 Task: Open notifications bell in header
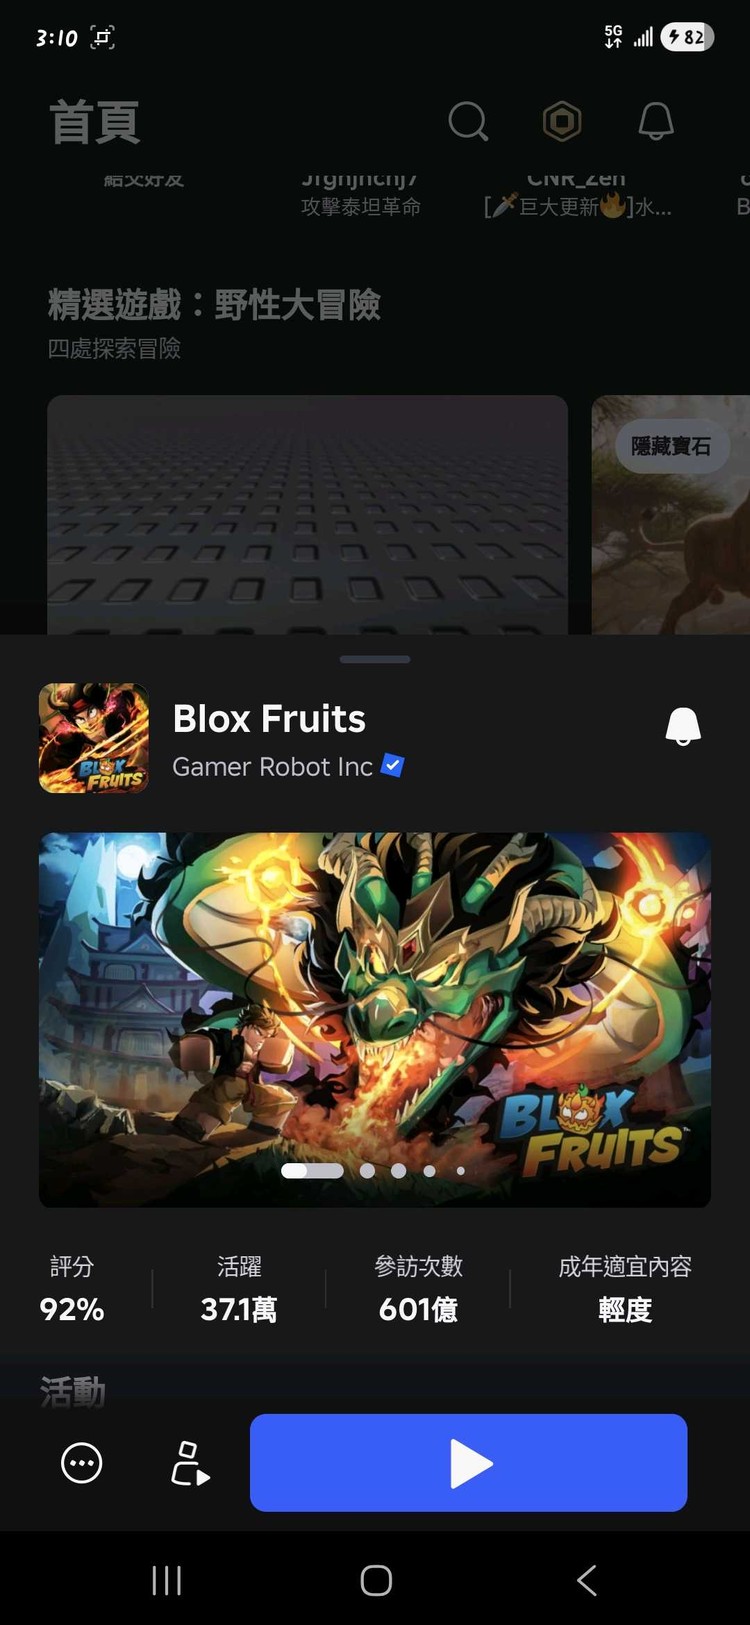click(656, 122)
